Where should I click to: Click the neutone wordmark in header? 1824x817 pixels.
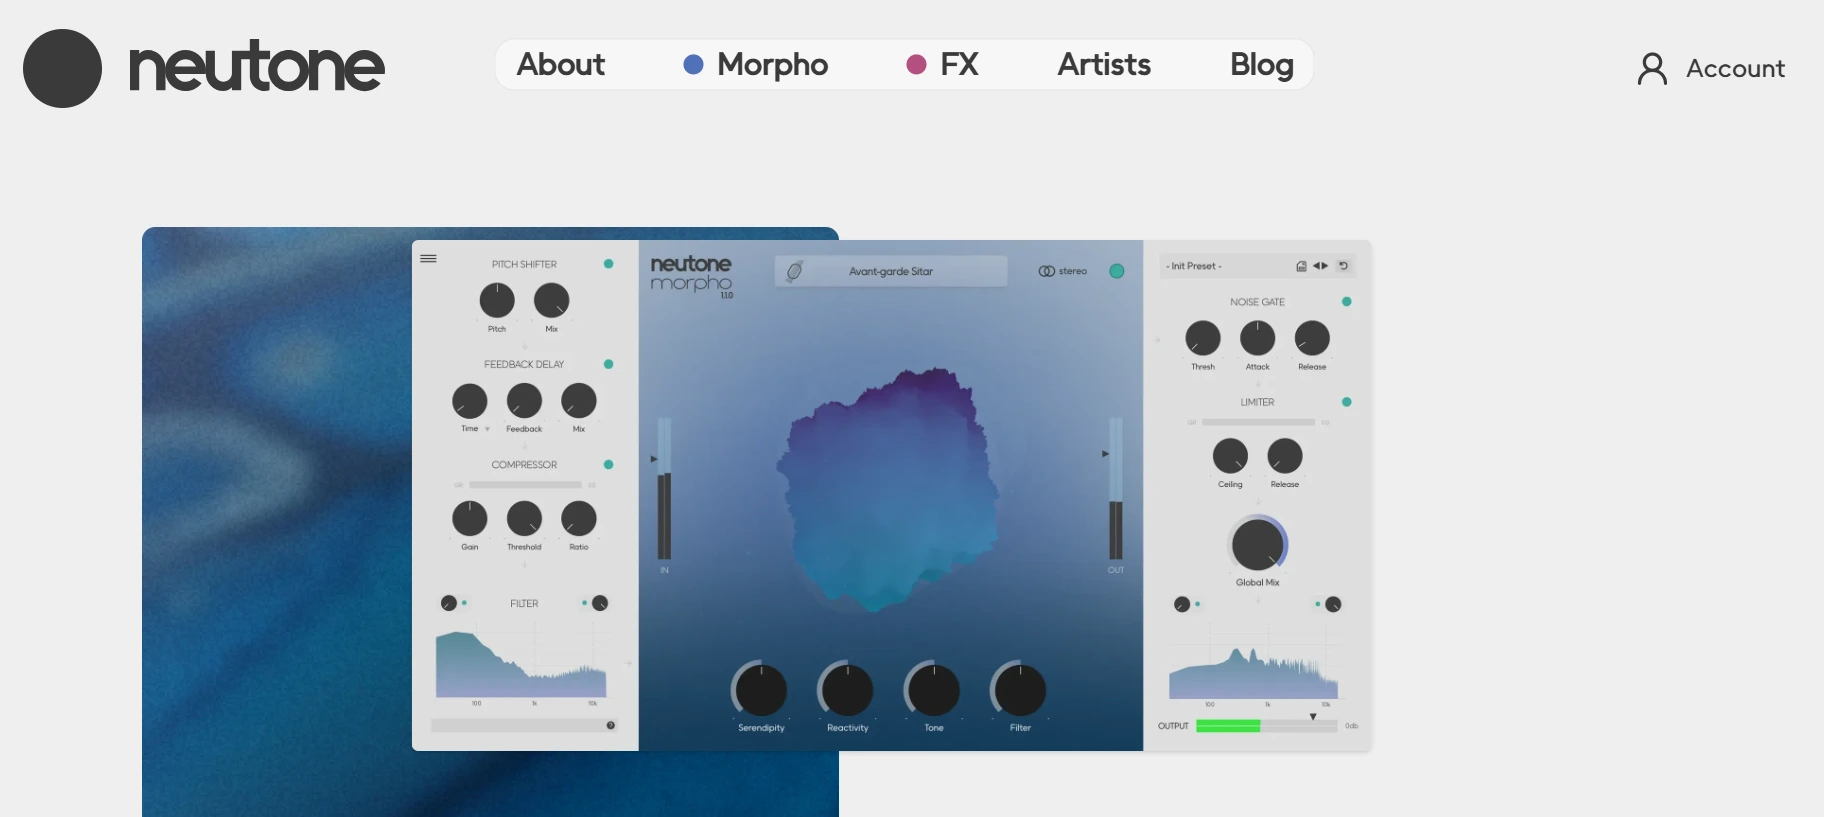257,66
